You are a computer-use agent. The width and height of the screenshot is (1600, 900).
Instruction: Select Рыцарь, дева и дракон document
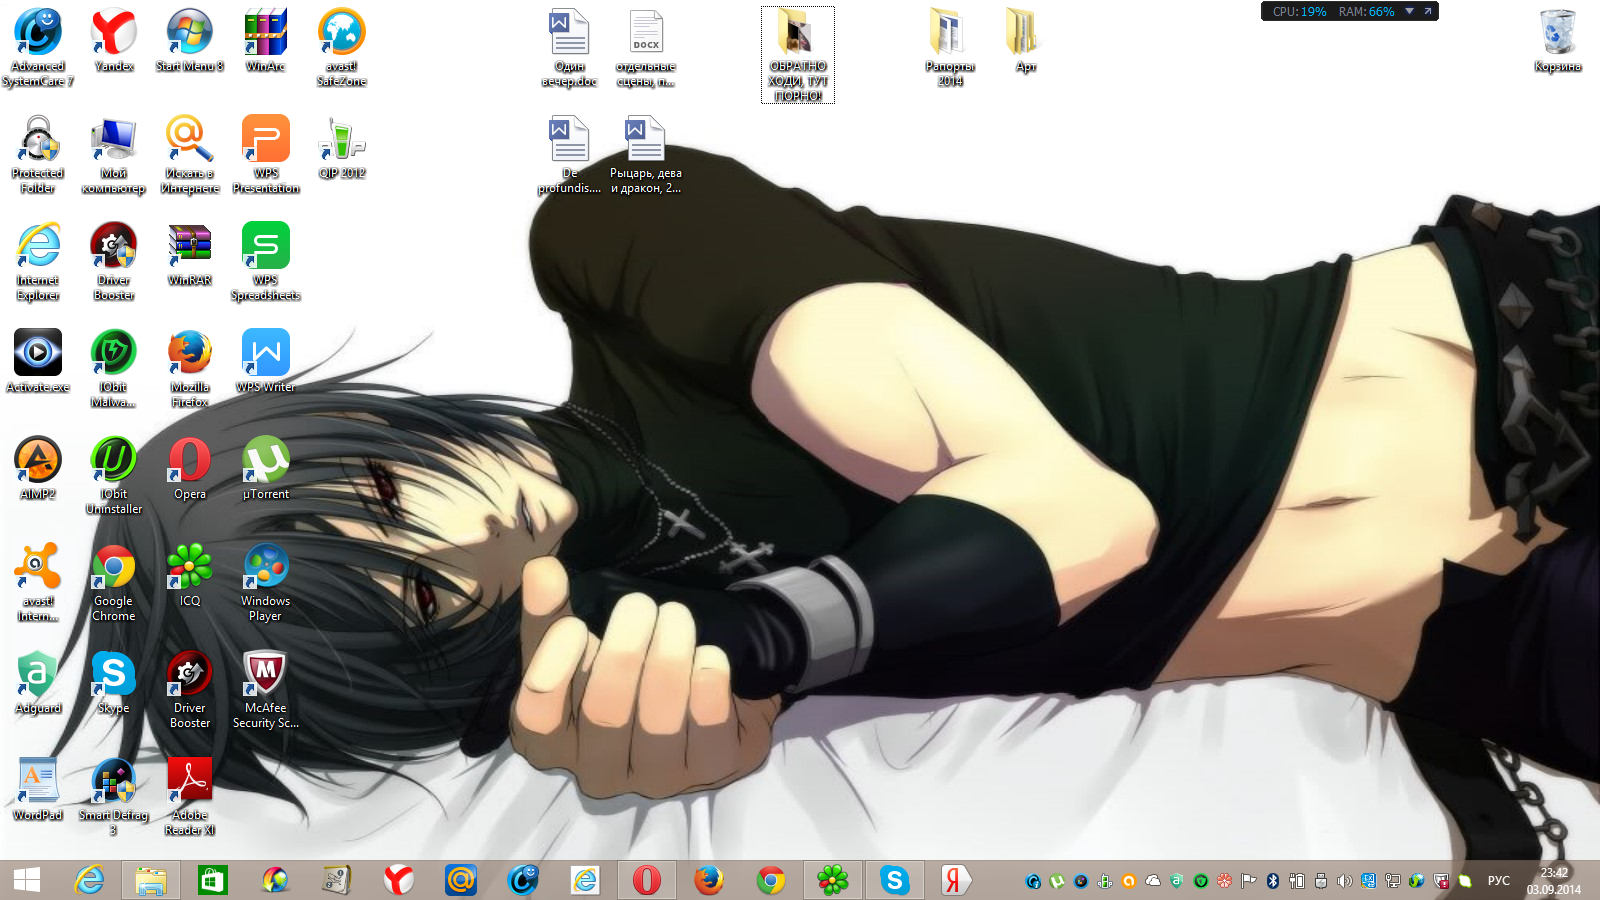coord(646,154)
